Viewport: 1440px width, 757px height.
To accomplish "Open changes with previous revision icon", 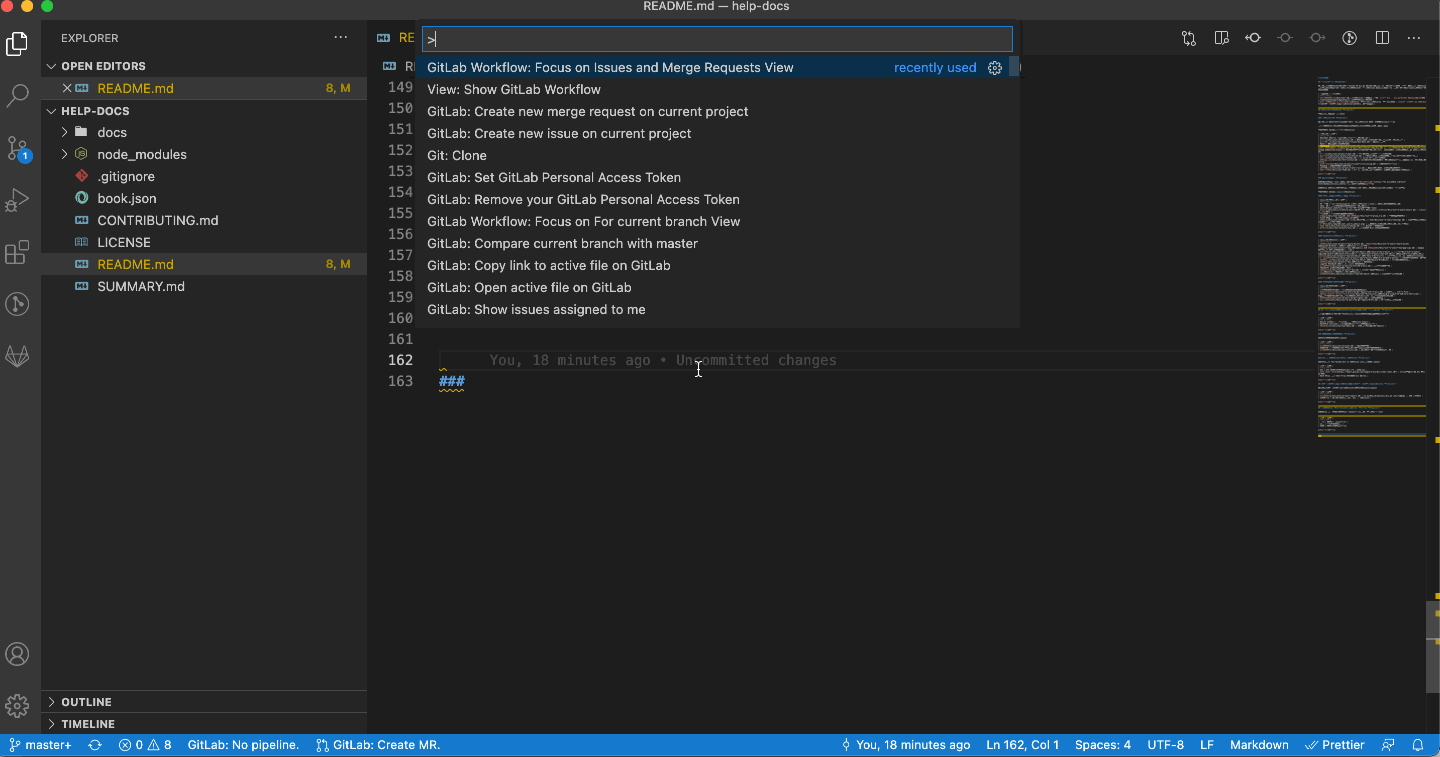I will 1253,38.
